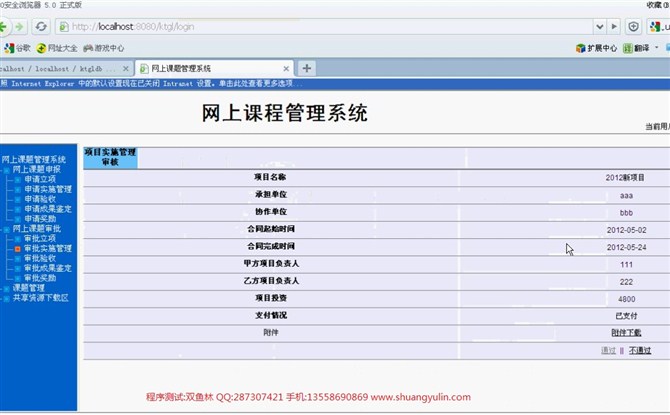This screenshot has width=670, height=415.
Task: Click the 乙方项目负责人 value 222
Action: click(x=626, y=282)
